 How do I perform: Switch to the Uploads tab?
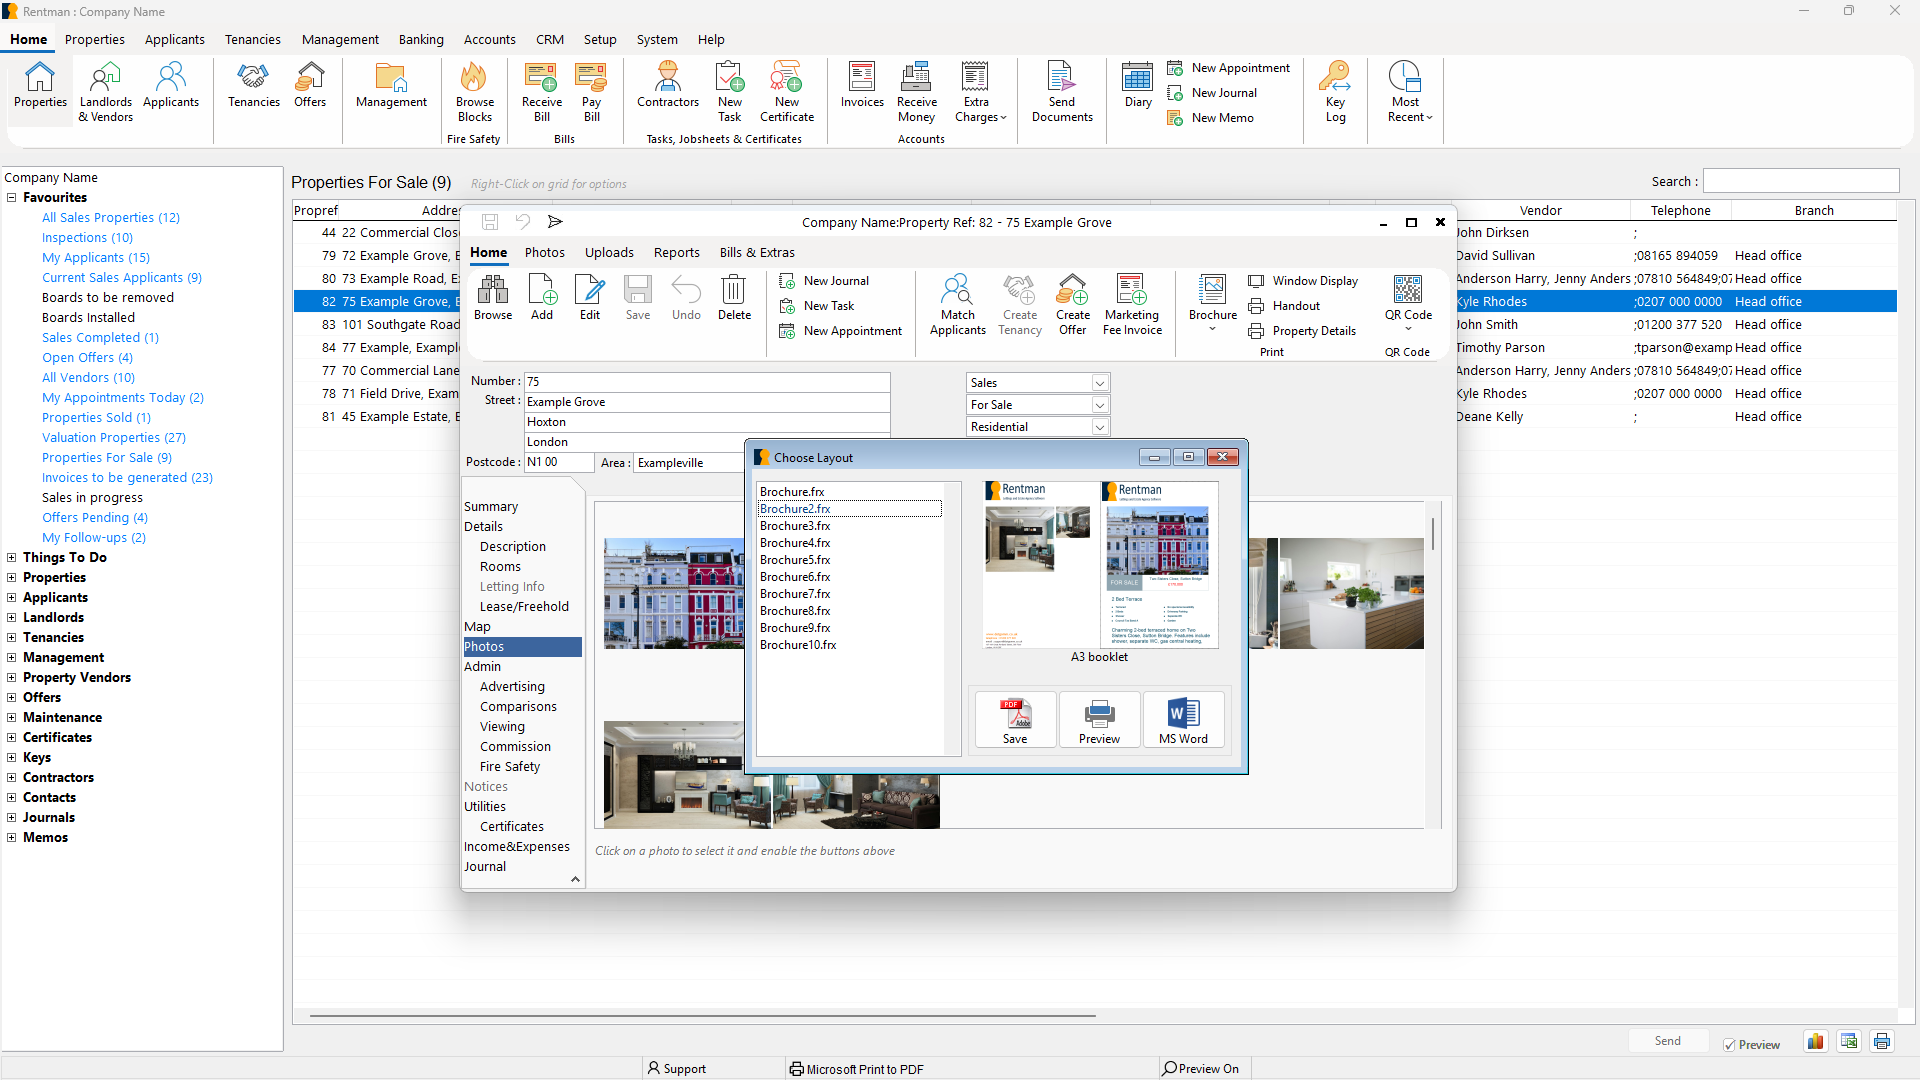coord(609,253)
